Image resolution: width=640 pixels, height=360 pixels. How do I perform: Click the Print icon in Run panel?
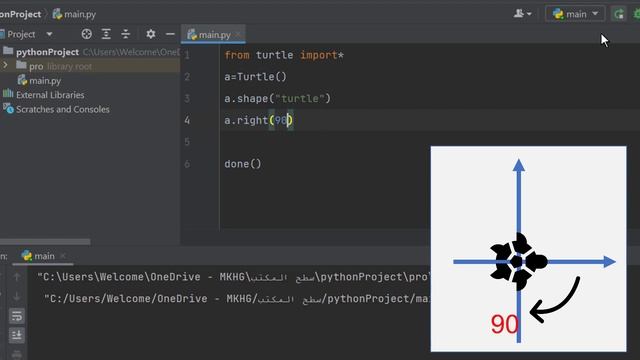click(17, 354)
